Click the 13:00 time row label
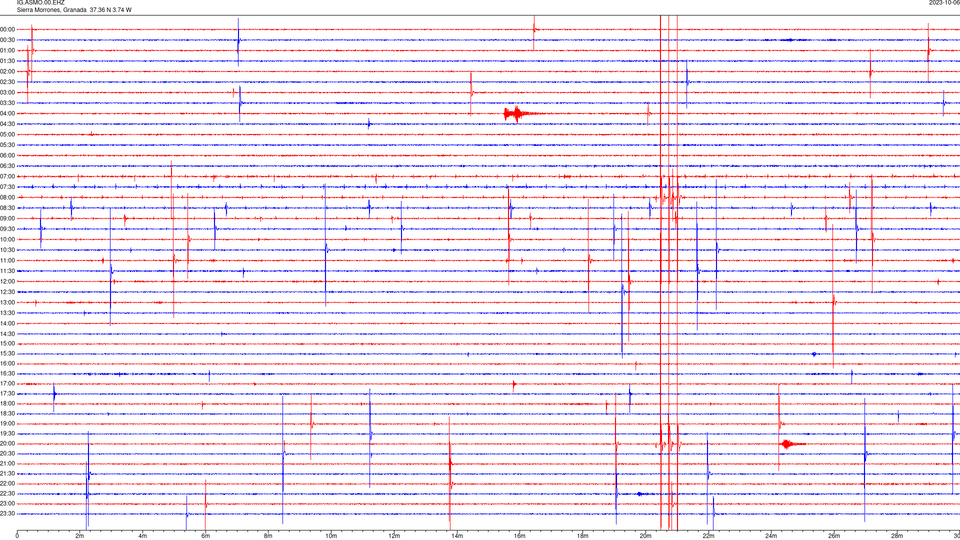The image size is (960, 540). coord(7,302)
